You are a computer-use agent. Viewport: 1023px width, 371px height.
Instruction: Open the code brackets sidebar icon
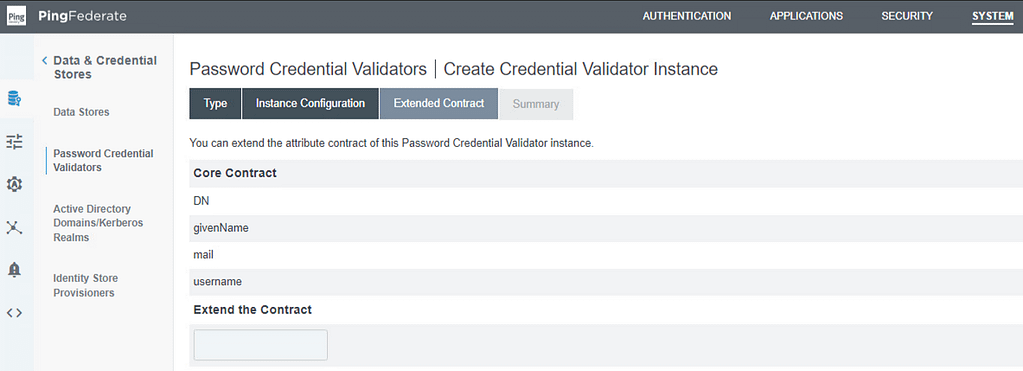(x=14, y=313)
